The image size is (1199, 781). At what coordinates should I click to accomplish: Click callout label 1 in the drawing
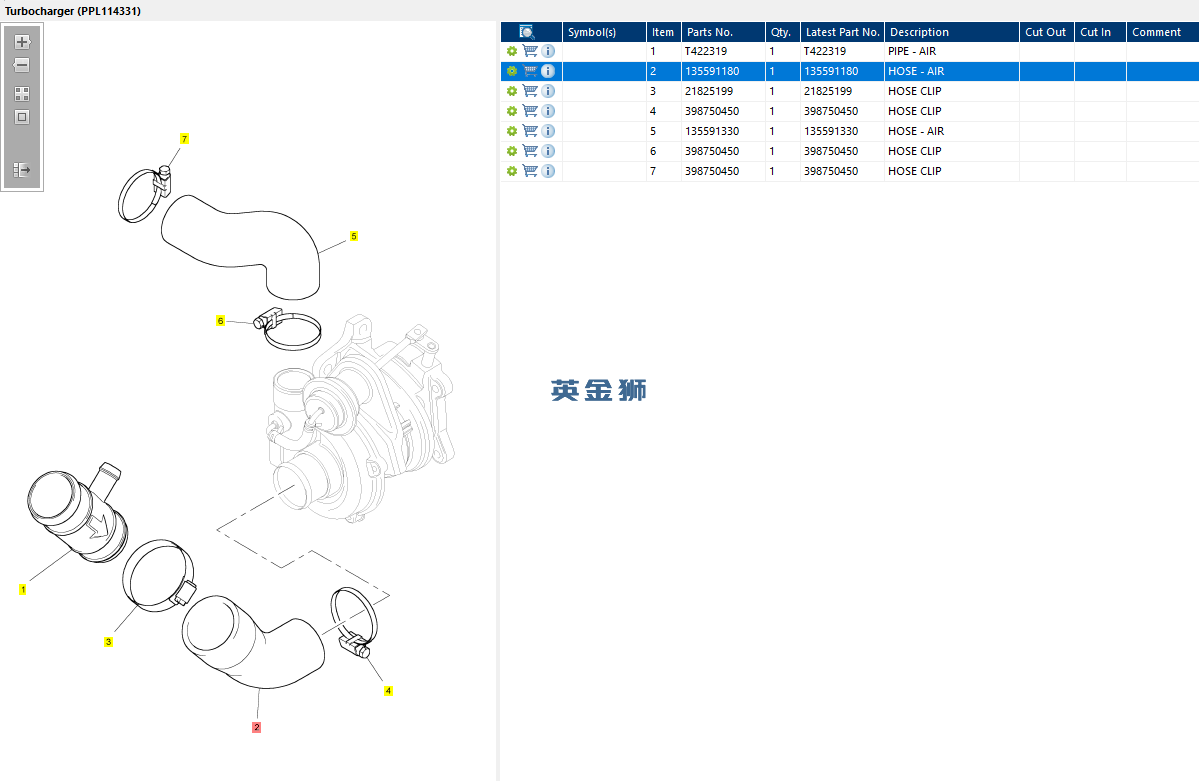pos(22,590)
